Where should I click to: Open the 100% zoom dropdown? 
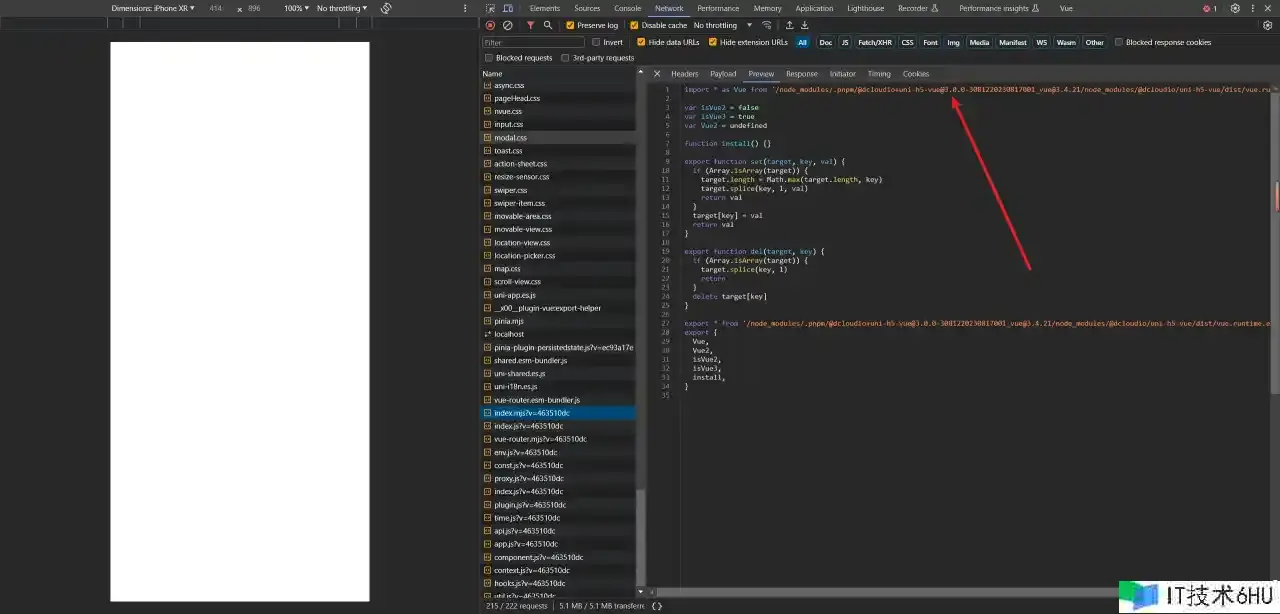tap(296, 8)
